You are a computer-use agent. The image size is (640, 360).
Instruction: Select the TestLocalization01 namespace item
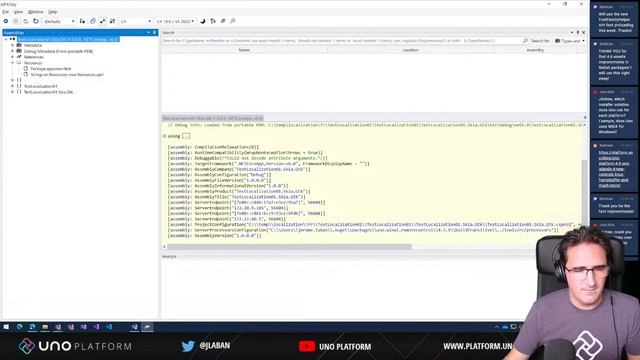(x=40, y=86)
